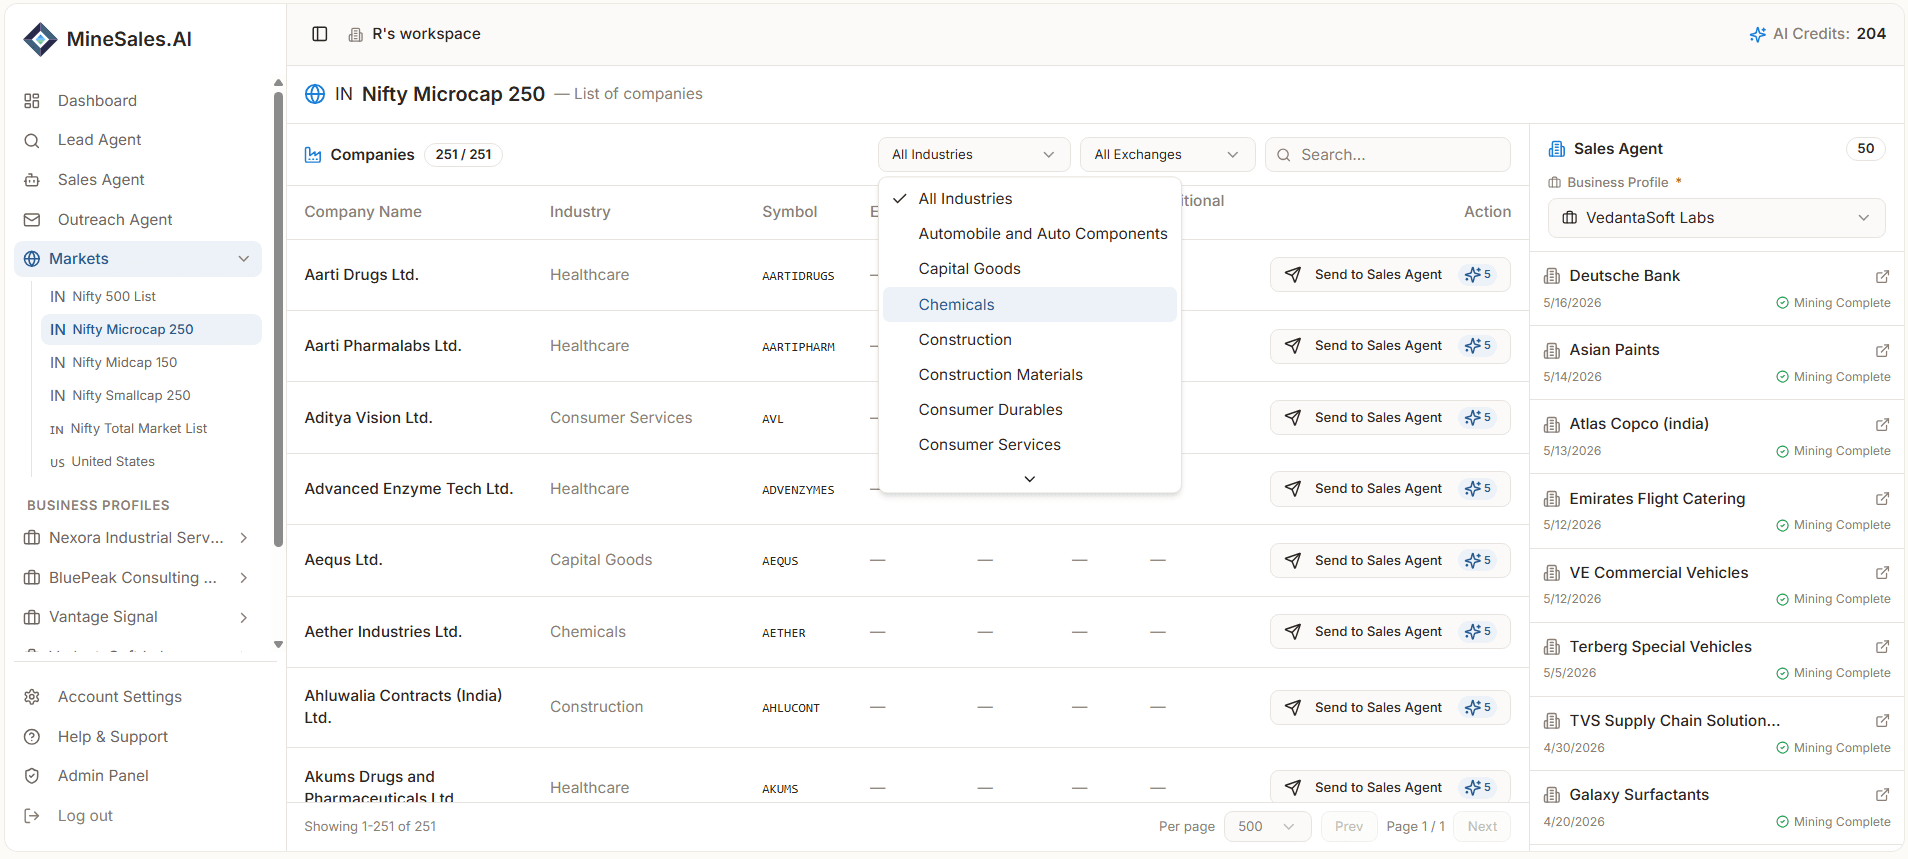Open VE Commercial Vehicles external link icon

(x=1882, y=572)
